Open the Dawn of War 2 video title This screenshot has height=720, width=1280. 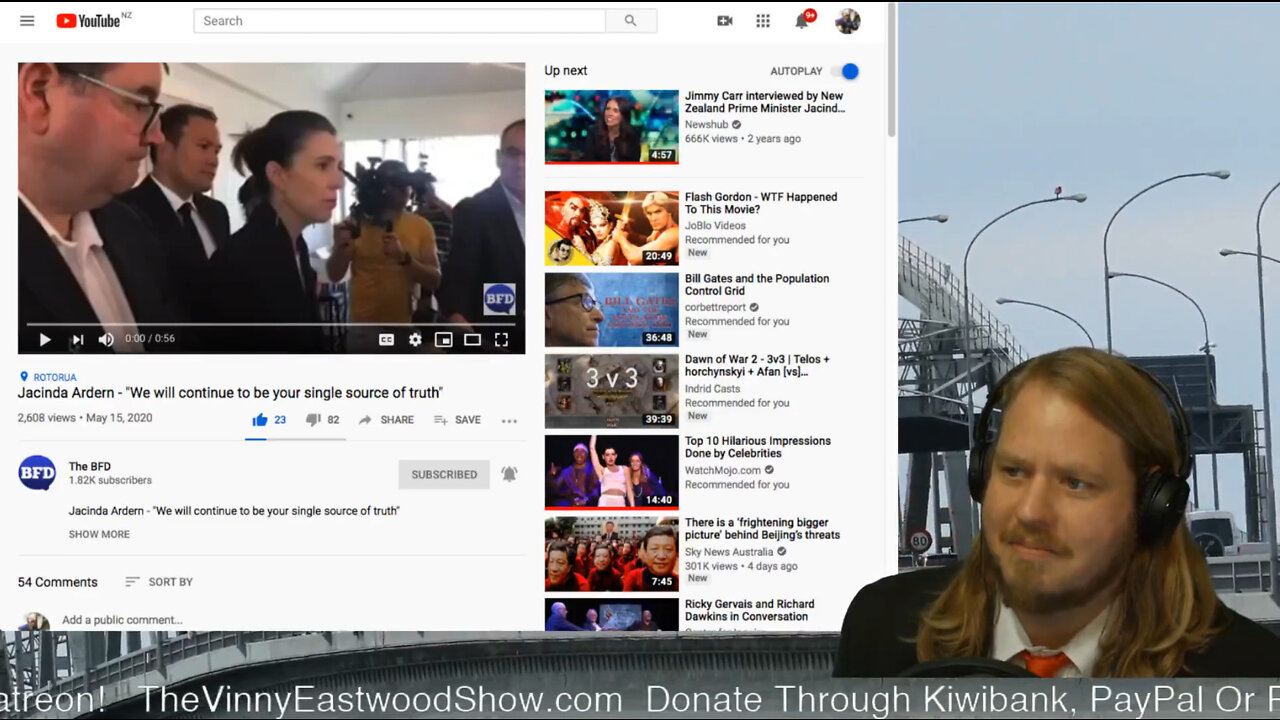[757, 366]
